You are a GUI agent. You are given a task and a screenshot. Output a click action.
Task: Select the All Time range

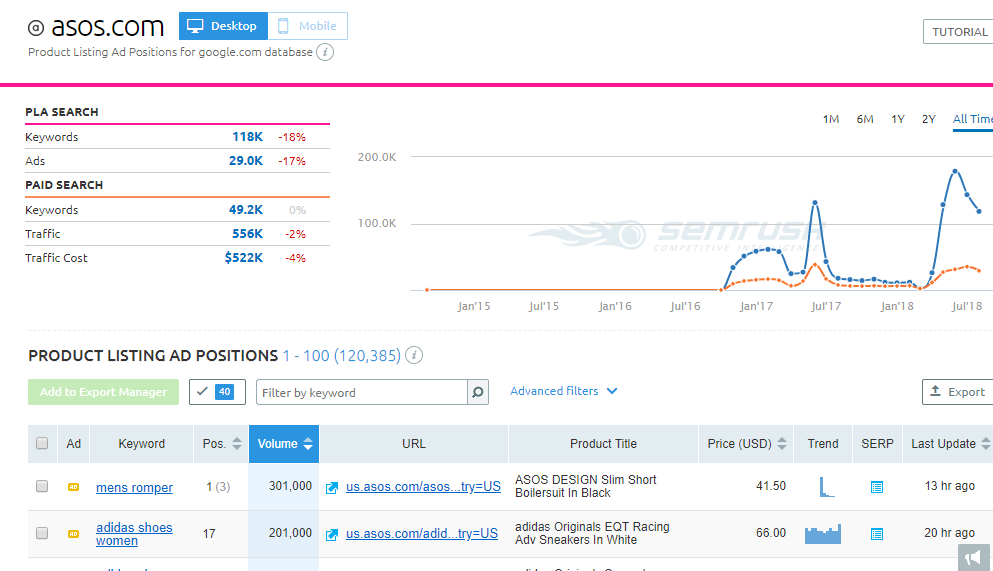click(x=972, y=119)
